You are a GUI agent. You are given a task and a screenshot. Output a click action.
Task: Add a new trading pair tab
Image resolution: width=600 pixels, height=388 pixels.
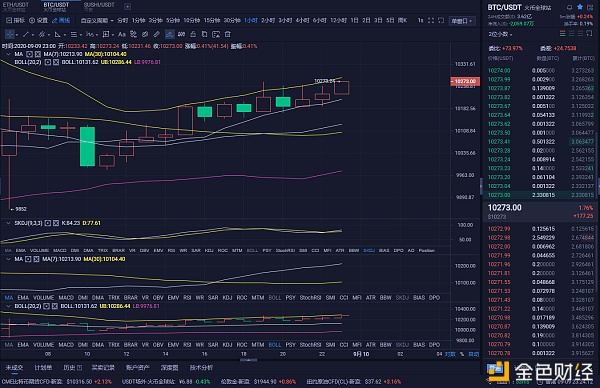coord(127,7)
